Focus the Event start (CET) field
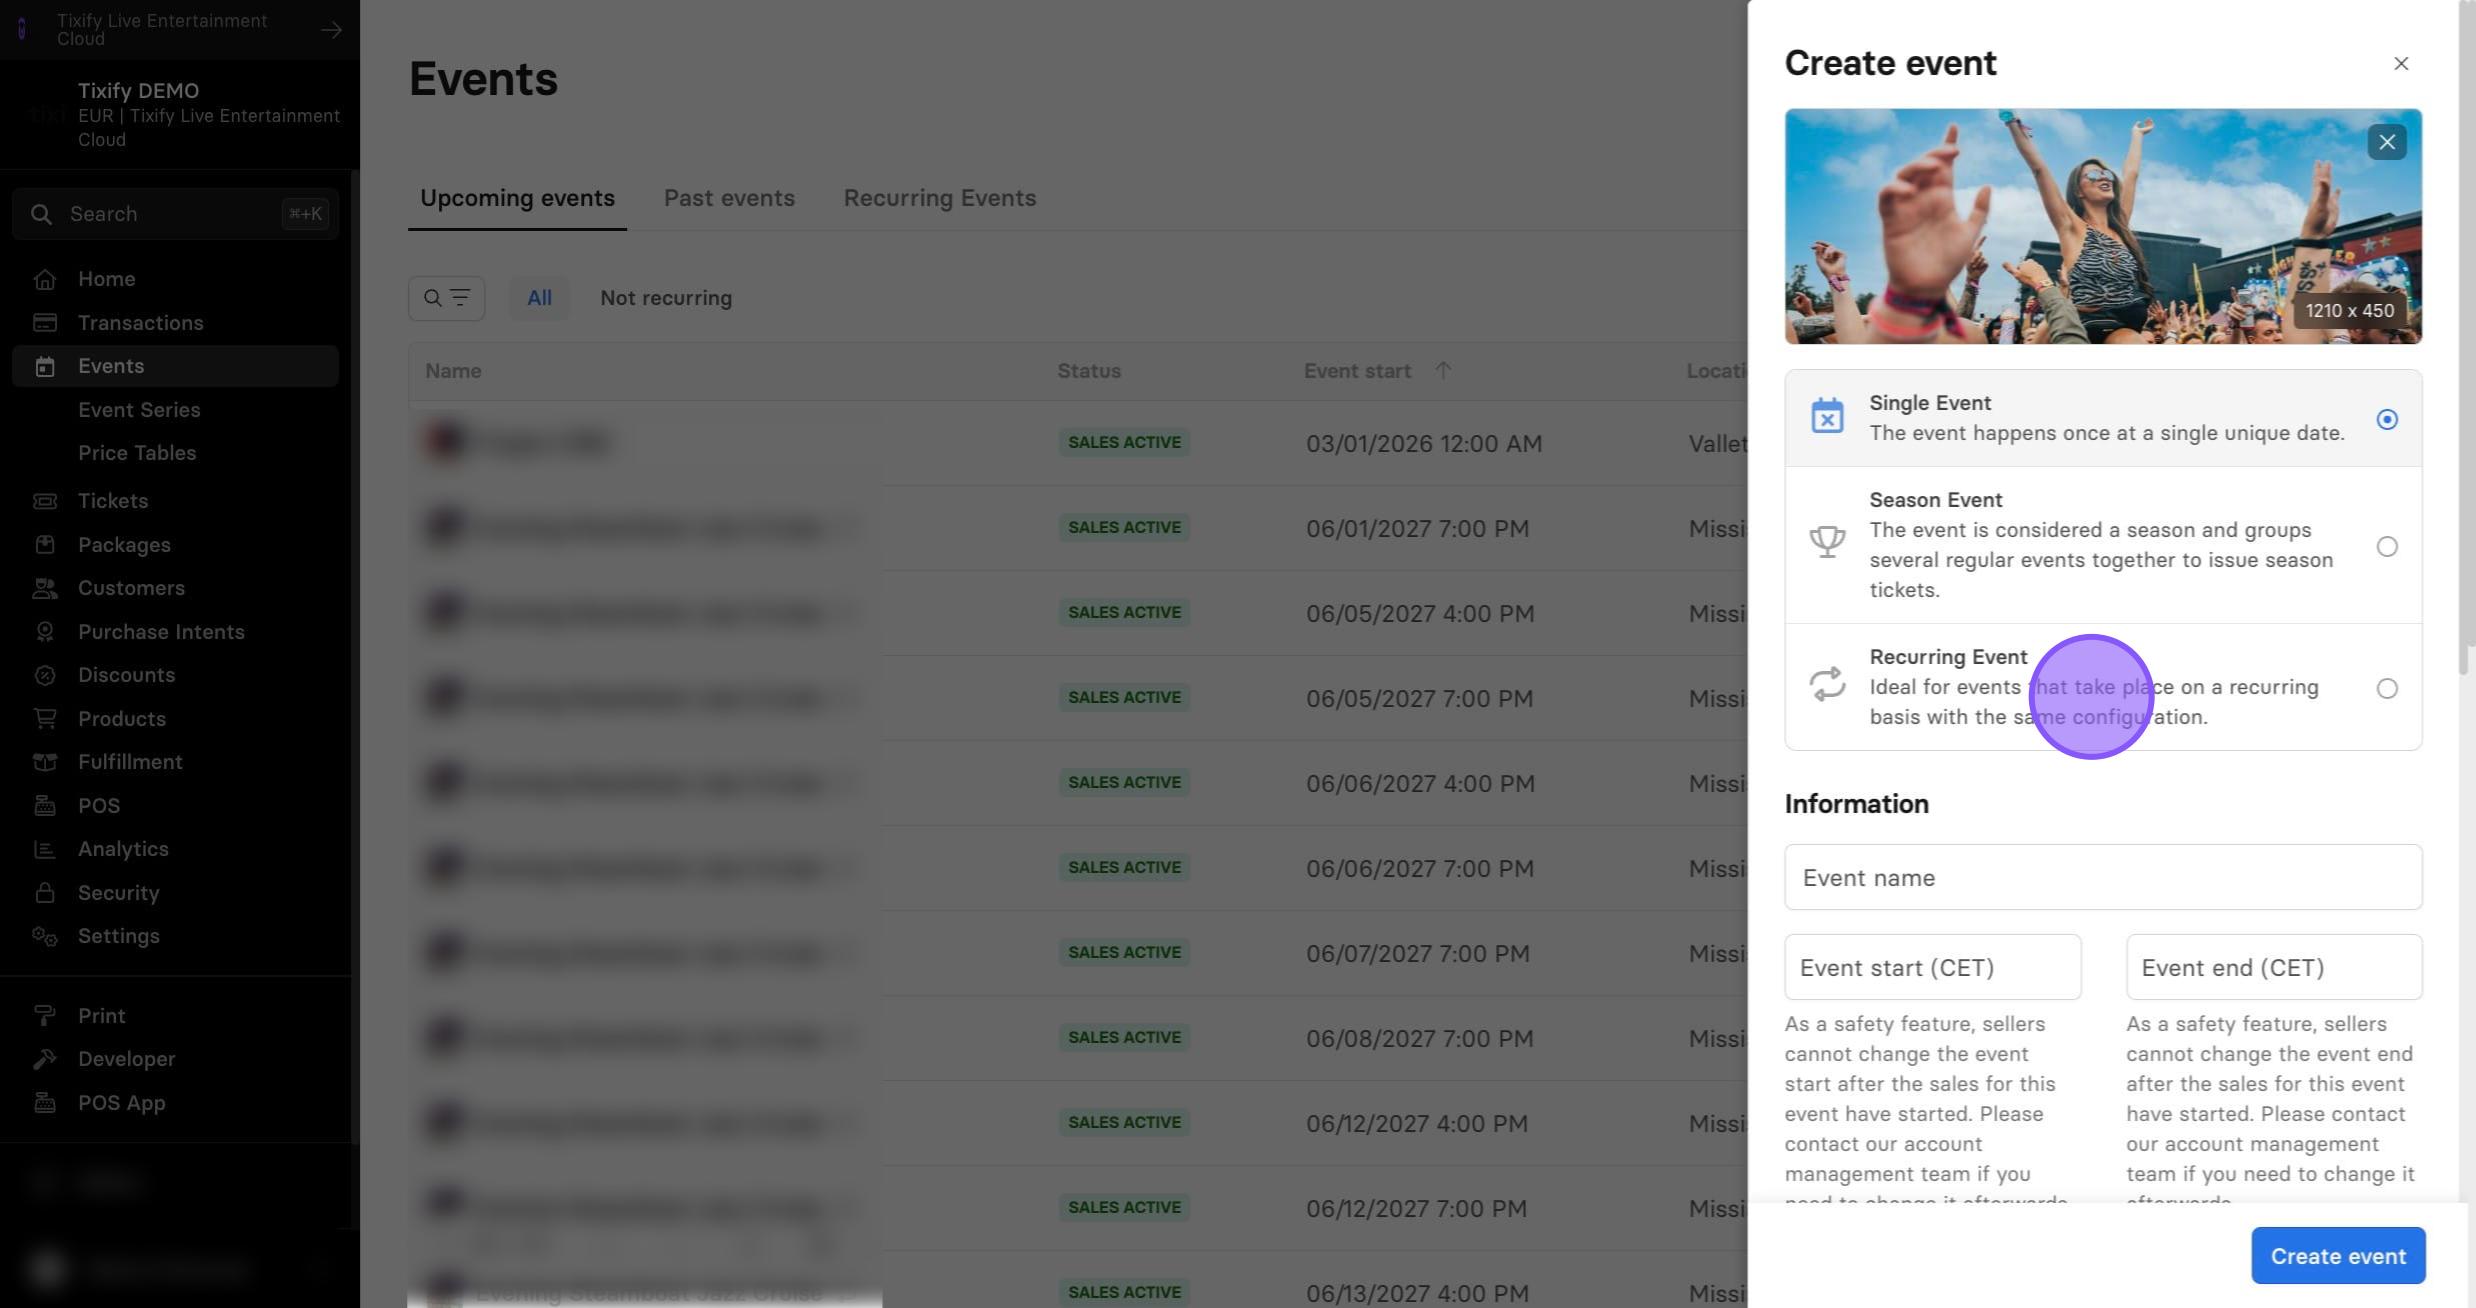Image resolution: width=2476 pixels, height=1308 pixels. [x=1933, y=967]
